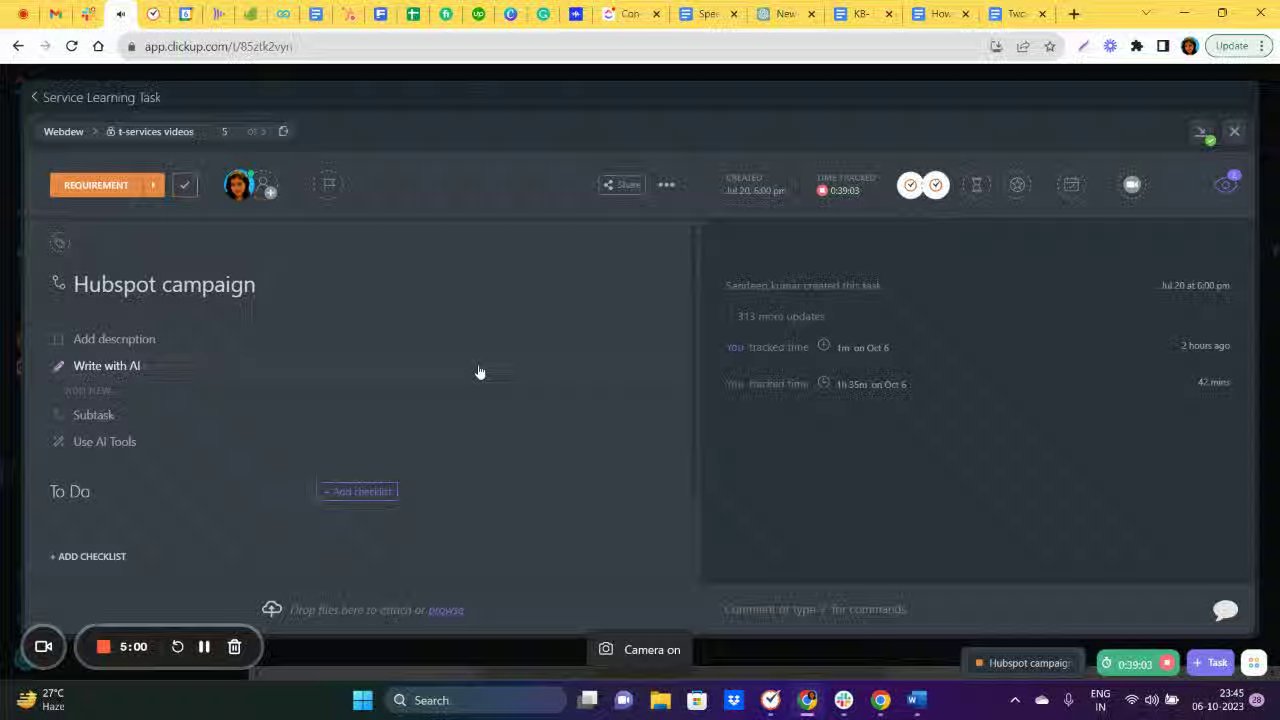Stop the screen recording at 5:00
1280x720 pixels.
click(103, 647)
